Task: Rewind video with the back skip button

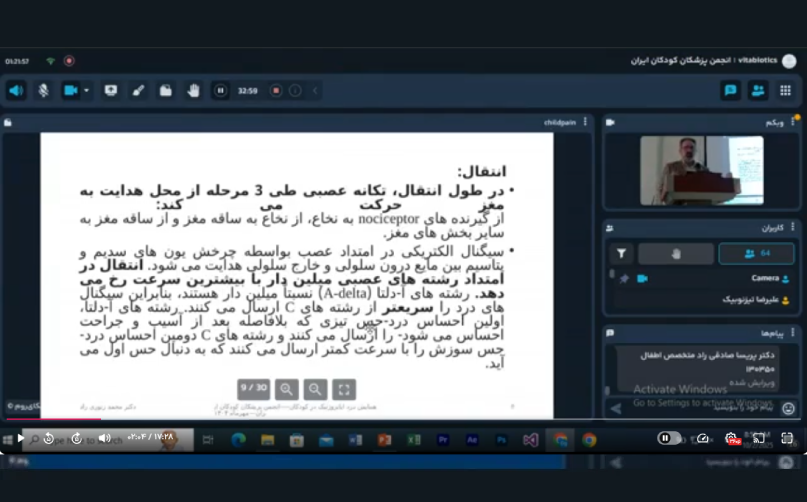Action: point(48,438)
